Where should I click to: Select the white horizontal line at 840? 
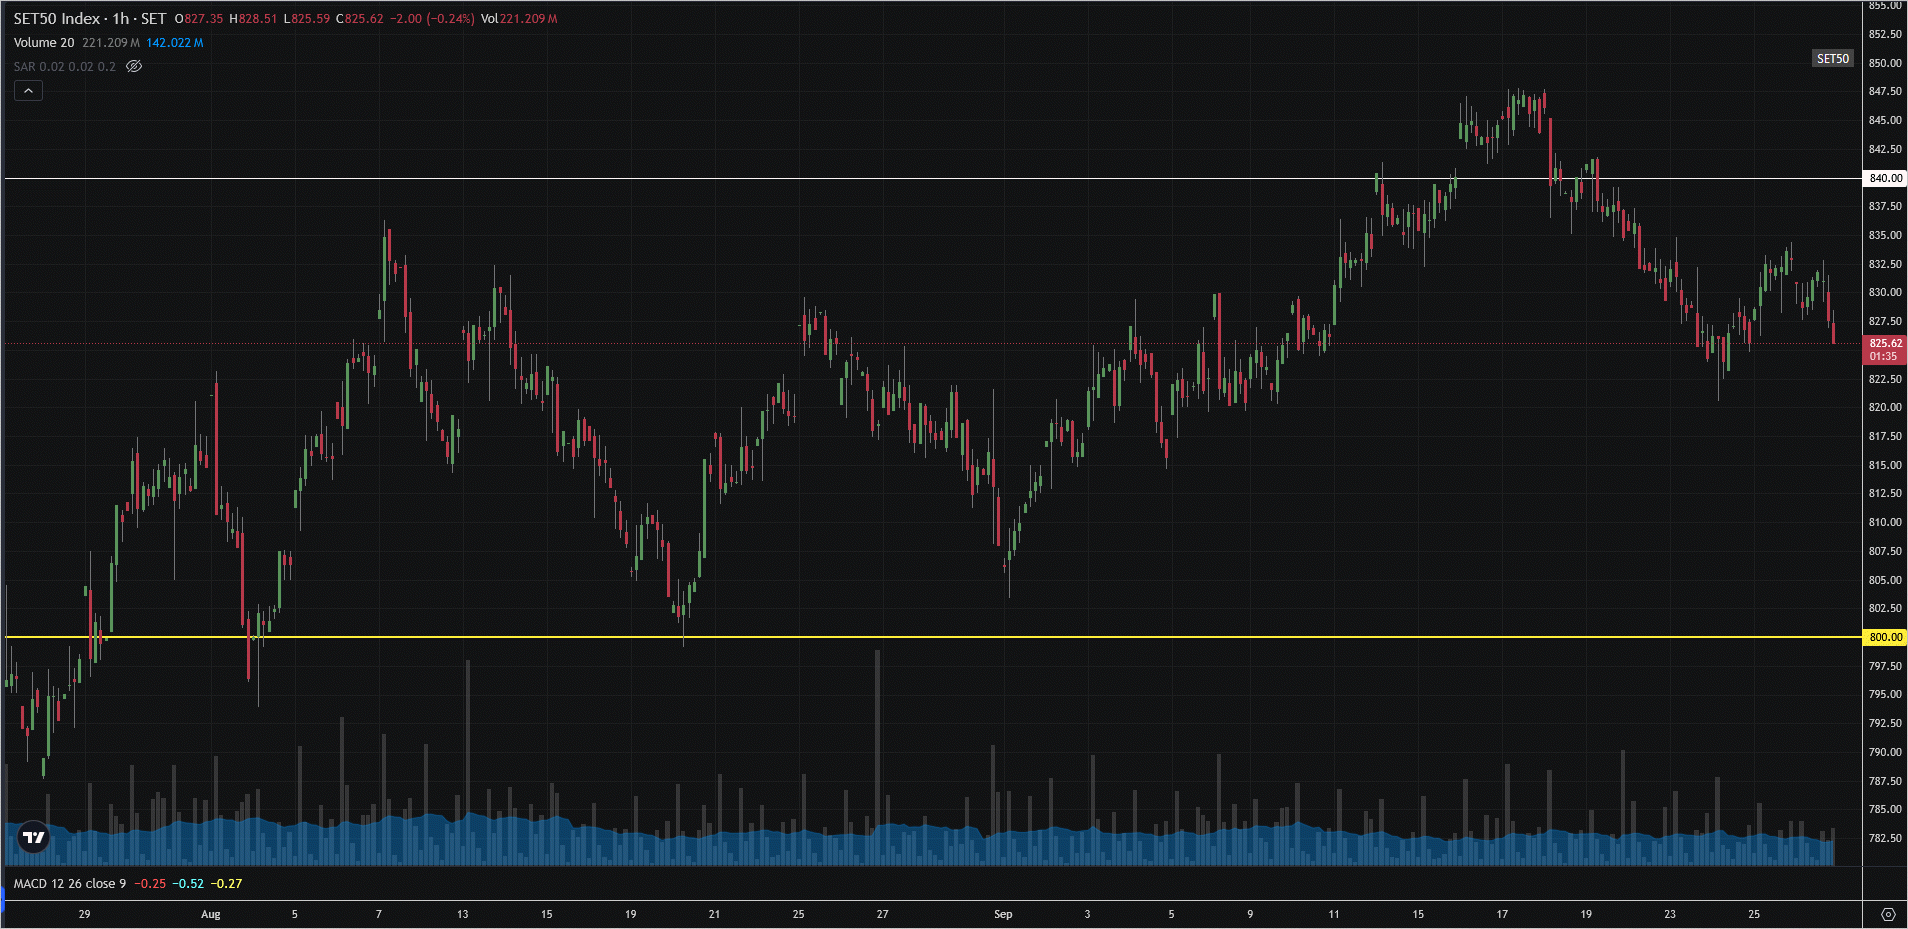tap(900, 179)
